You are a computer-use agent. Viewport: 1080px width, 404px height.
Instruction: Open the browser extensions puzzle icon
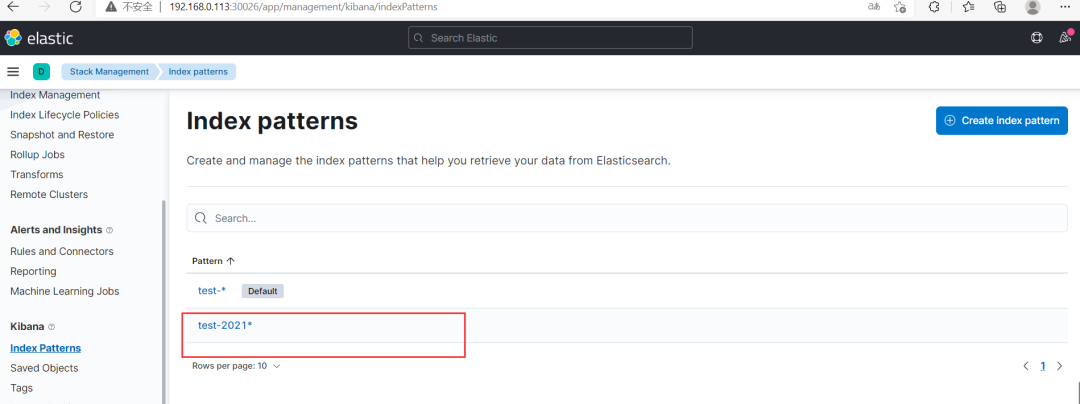pyautogui.click(x=934, y=7)
